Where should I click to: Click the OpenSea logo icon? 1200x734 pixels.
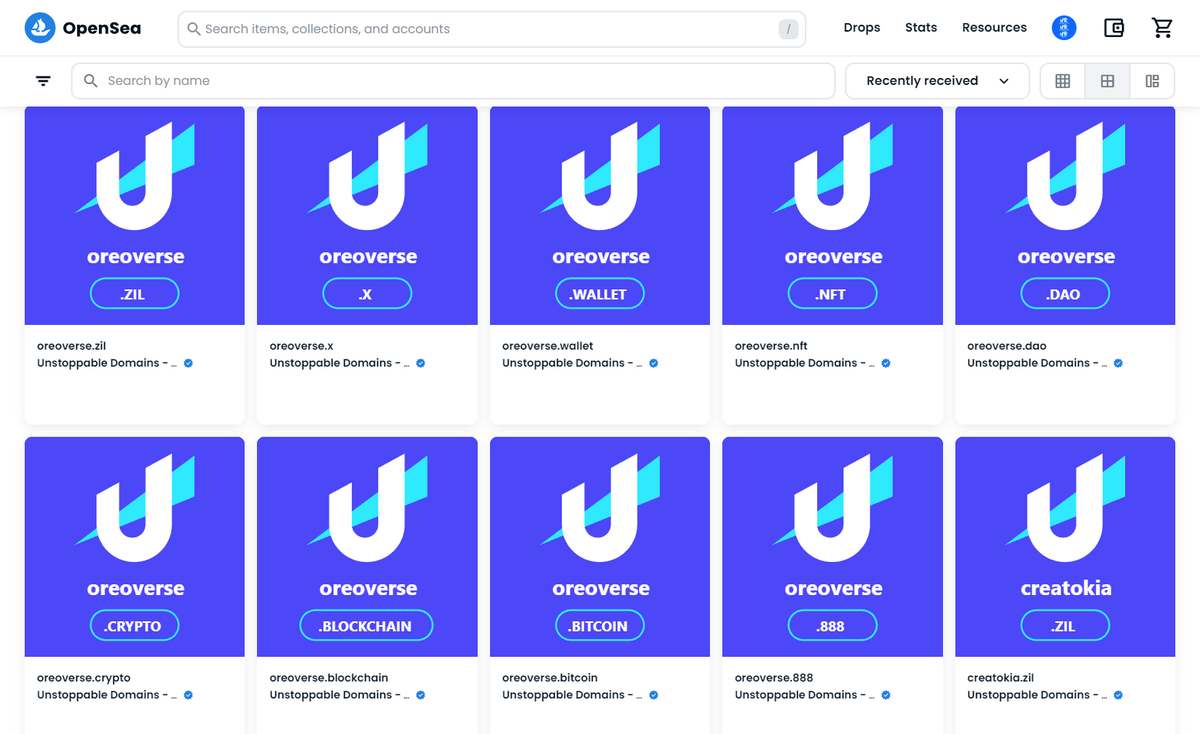tap(40, 28)
